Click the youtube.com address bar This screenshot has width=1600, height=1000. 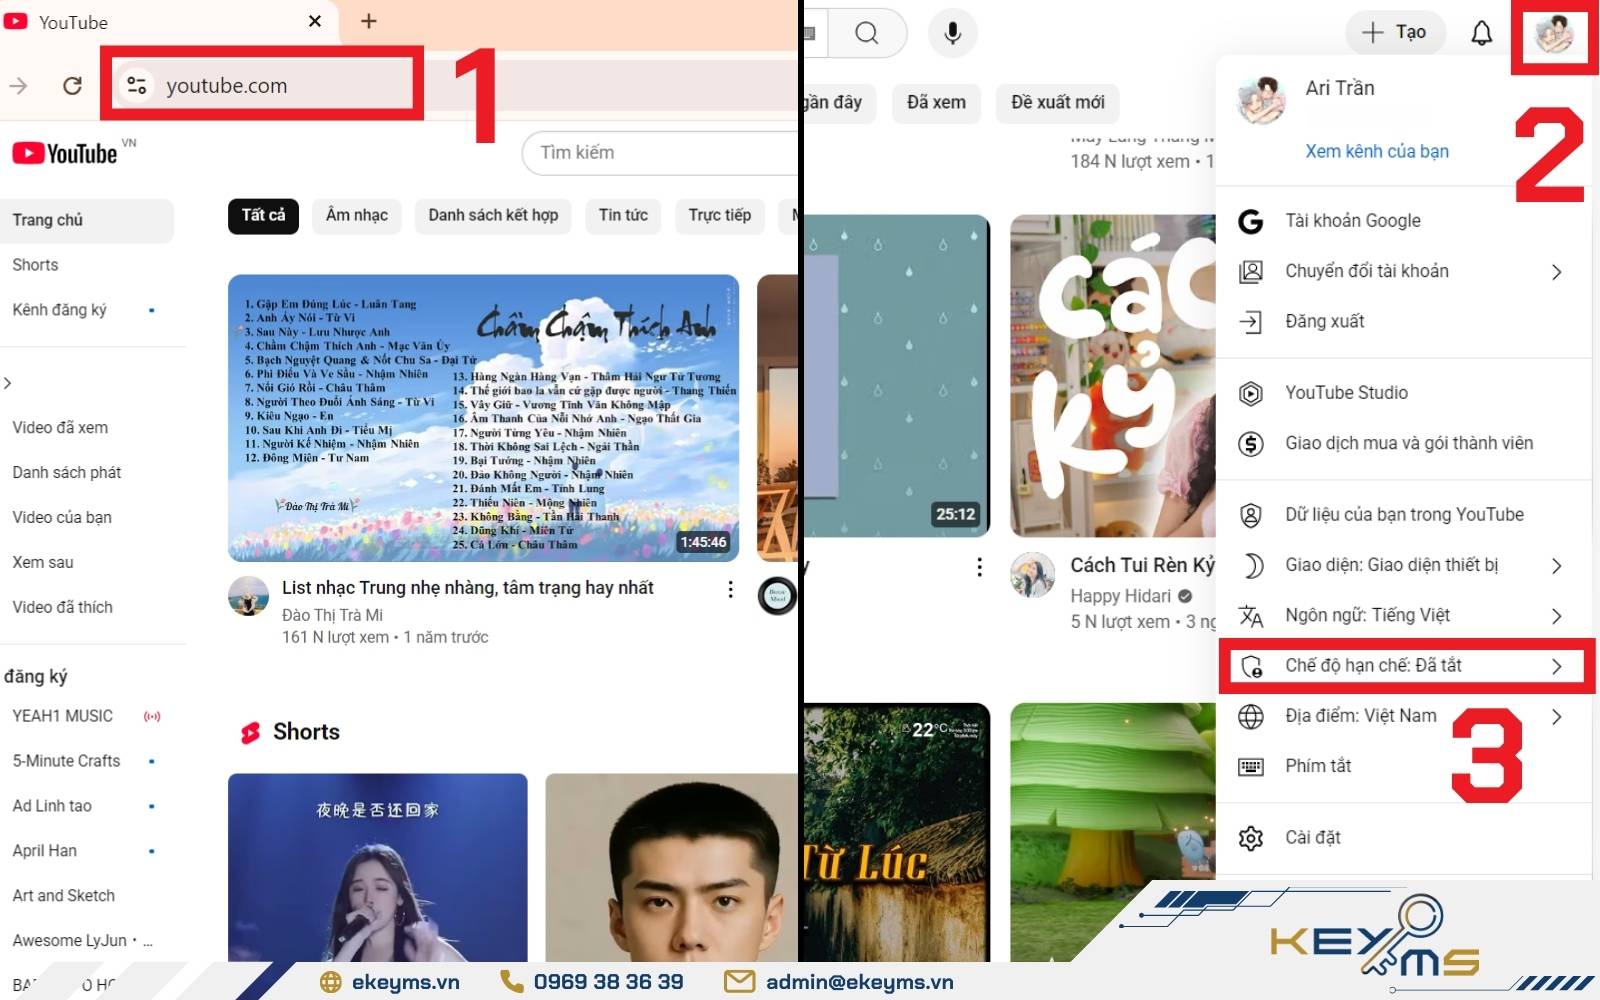coord(262,86)
